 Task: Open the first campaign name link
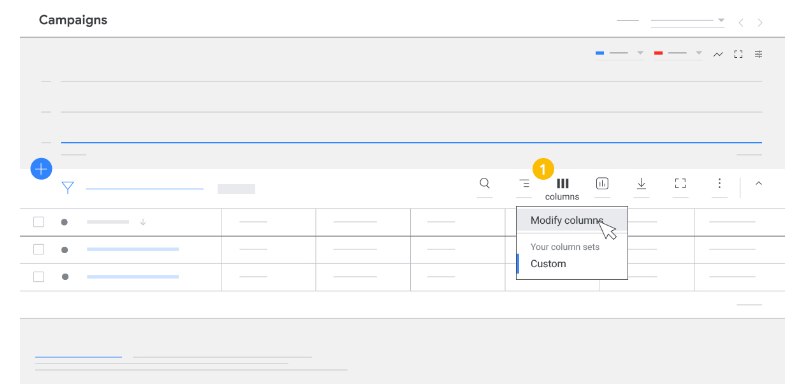133,249
